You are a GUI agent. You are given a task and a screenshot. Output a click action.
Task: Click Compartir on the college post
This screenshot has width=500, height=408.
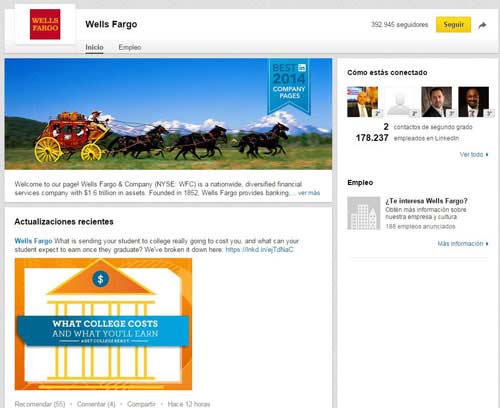click(x=141, y=404)
